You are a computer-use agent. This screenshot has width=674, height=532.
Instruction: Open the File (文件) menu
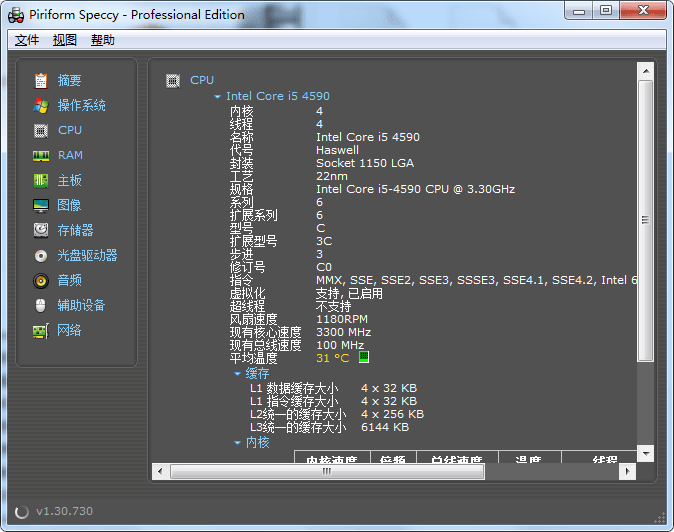[x=27, y=40]
